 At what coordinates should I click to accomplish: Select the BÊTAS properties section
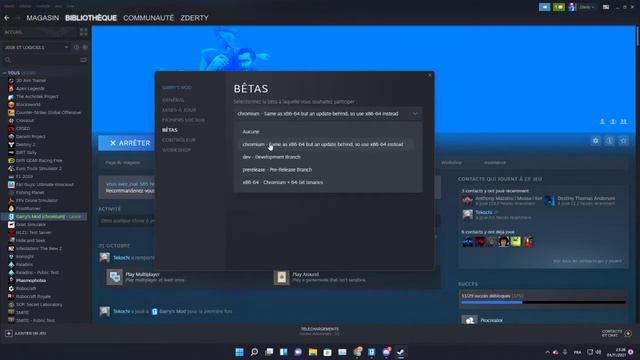170,130
